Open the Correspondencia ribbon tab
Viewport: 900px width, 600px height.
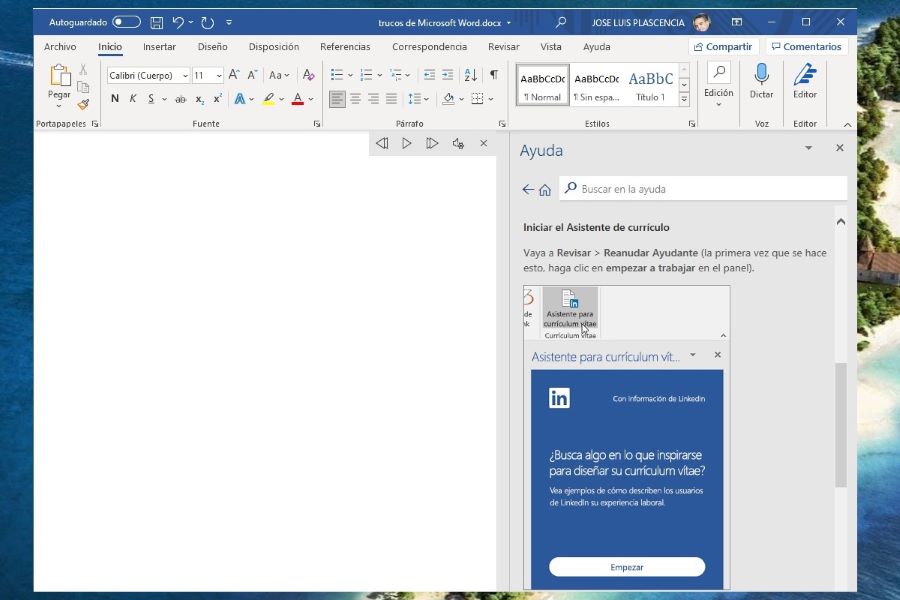pos(429,46)
